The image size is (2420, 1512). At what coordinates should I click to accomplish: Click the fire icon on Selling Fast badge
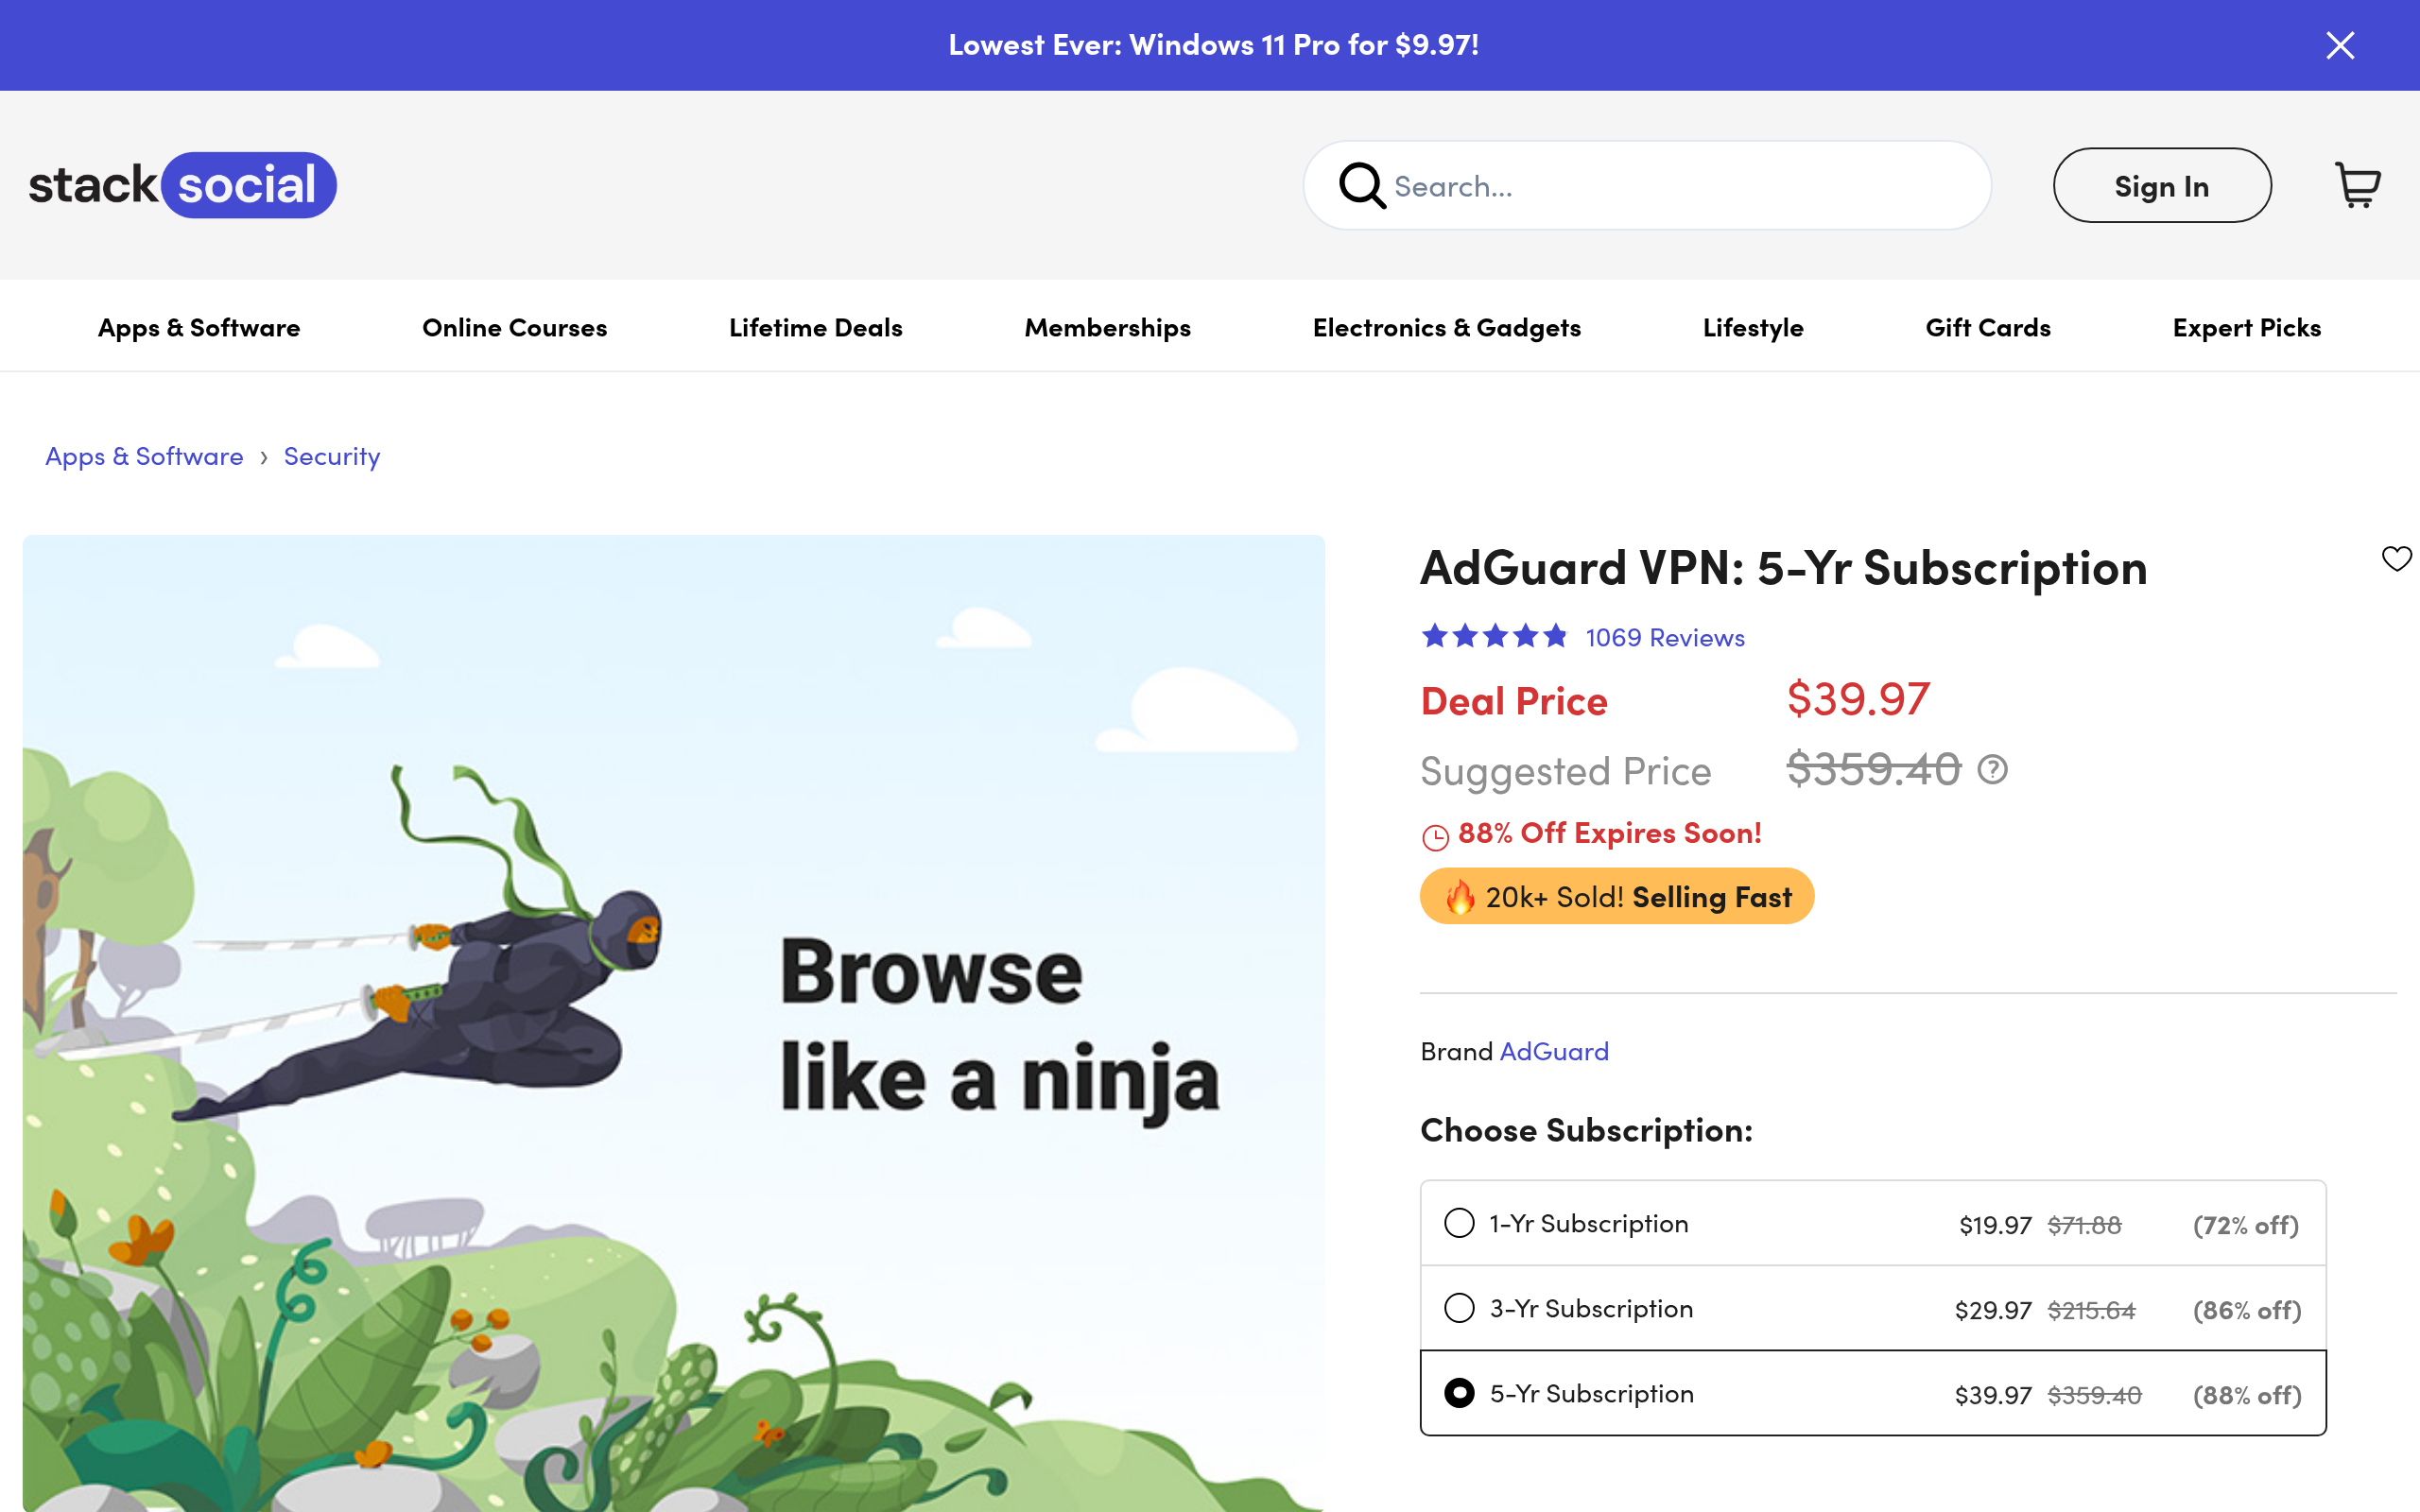coord(1459,897)
